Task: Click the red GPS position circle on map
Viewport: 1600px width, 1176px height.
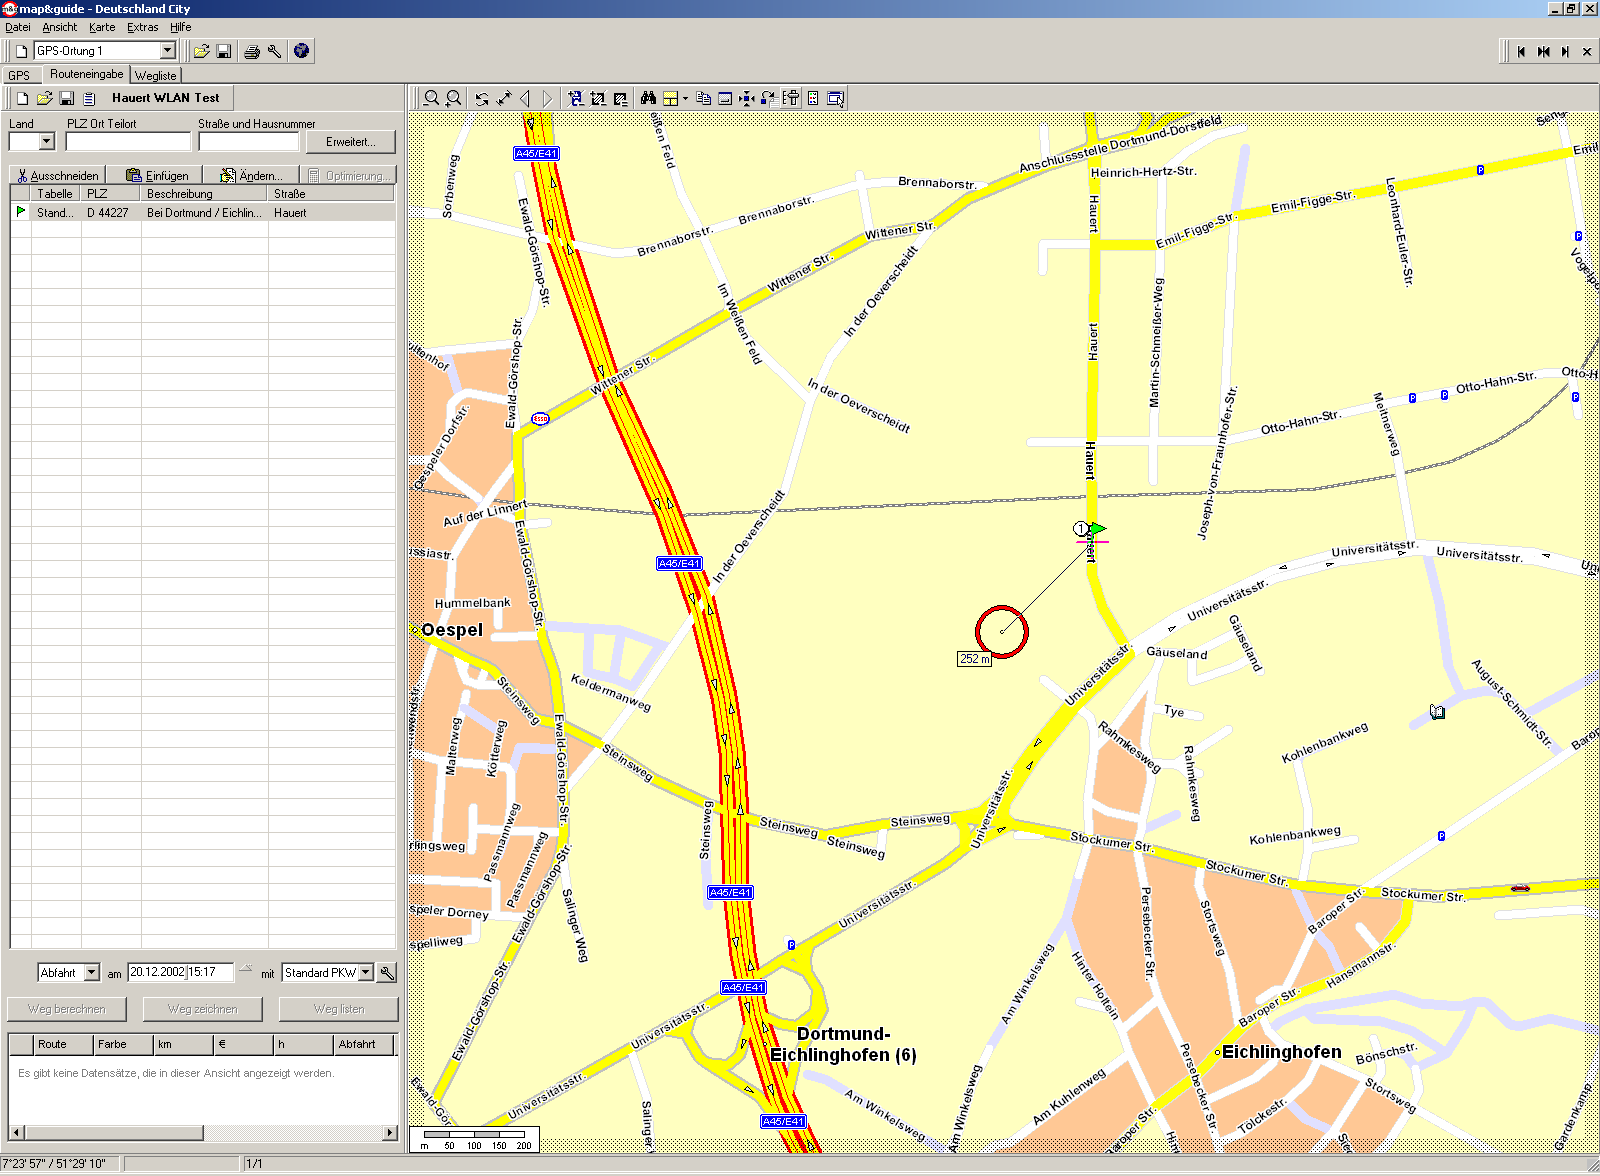Action: 1001,631
